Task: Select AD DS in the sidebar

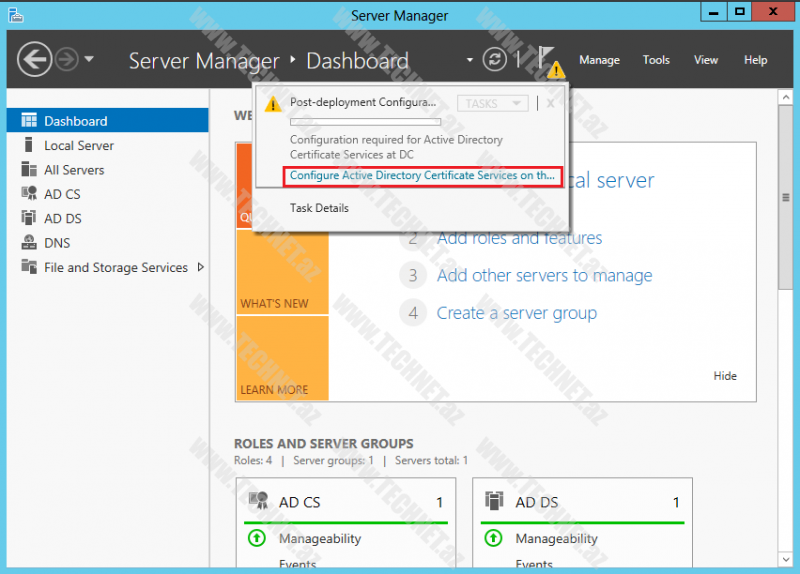Action: (x=63, y=218)
